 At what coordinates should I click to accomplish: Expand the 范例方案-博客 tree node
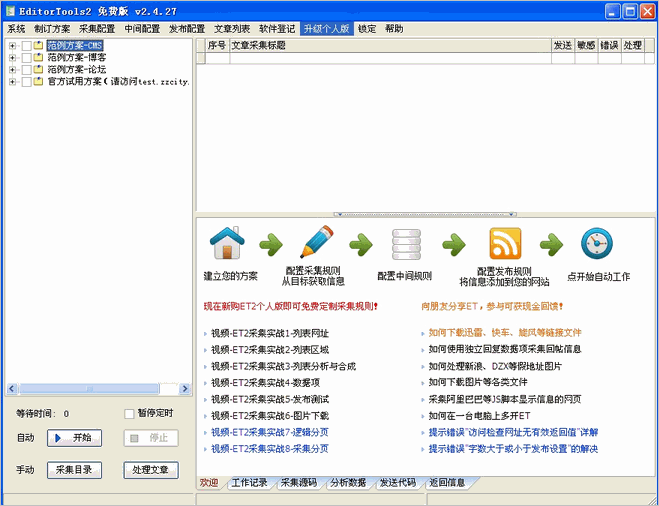coord(12,58)
